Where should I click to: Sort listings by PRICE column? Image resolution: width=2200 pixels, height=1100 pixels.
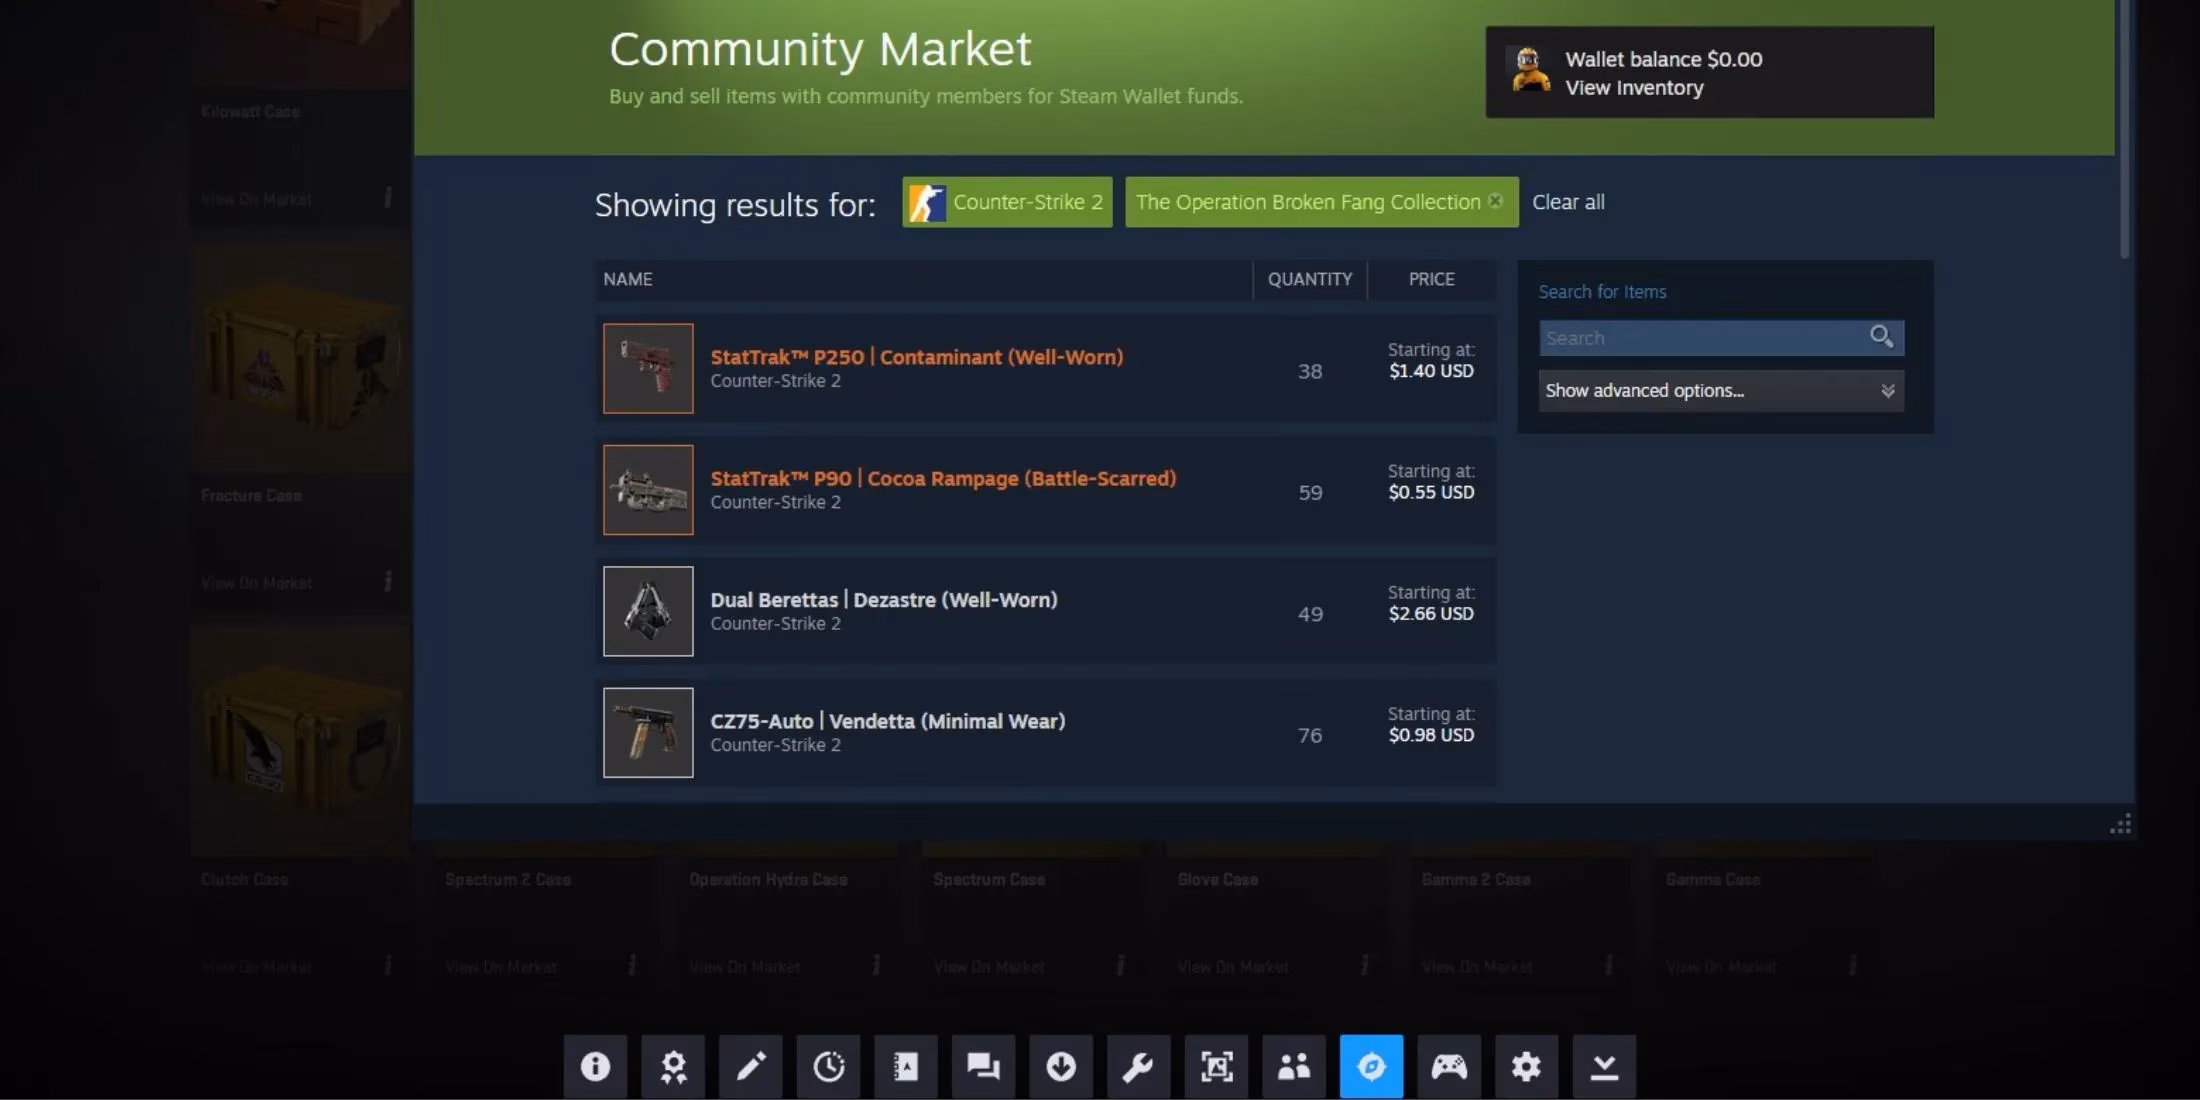coord(1431,279)
